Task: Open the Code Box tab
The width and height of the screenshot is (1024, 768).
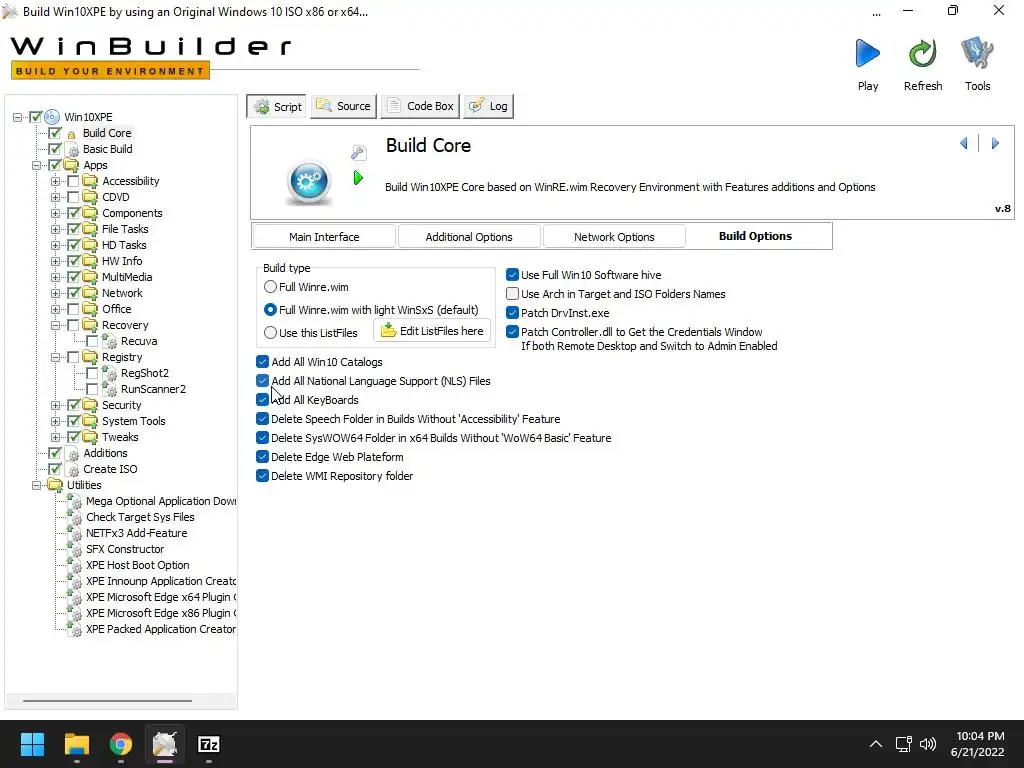Action: tap(421, 106)
